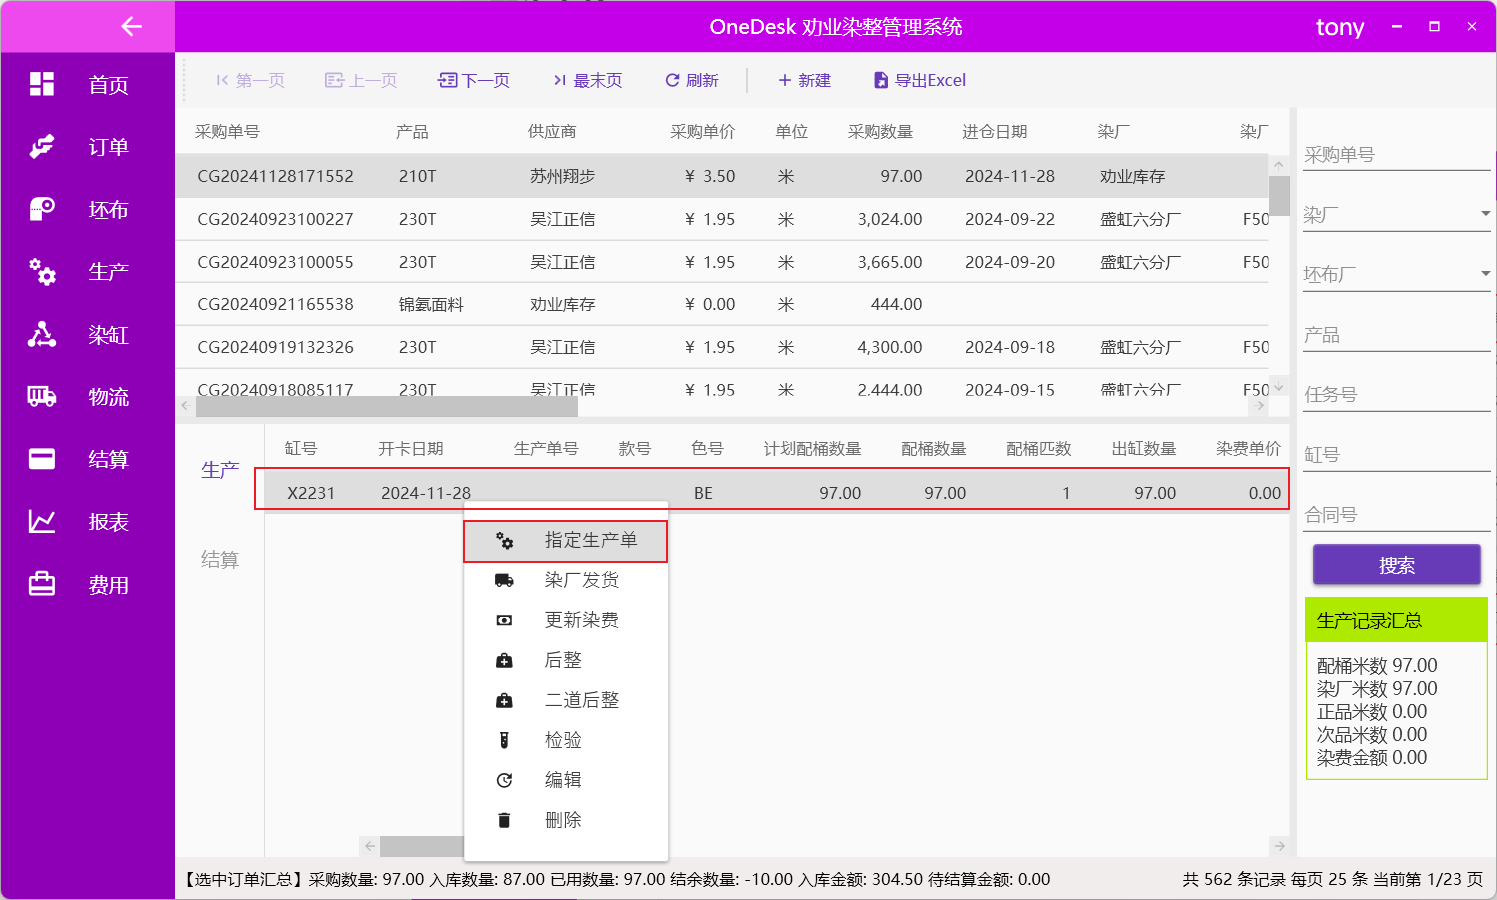
Task: Select the 染缸 dye vat sidebar icon
Action: point(42,334)
